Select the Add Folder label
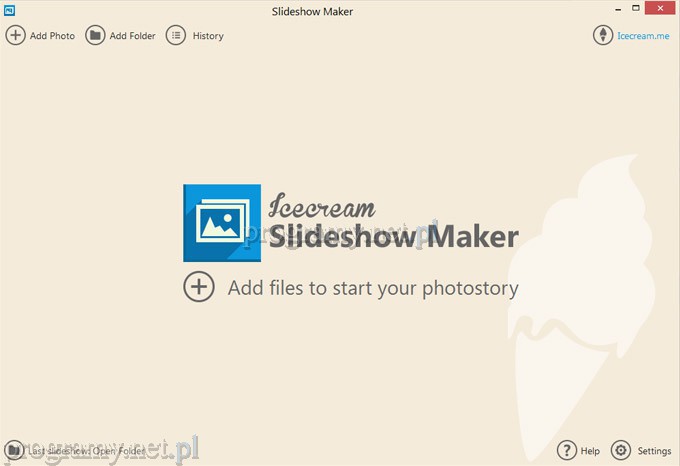The height and width of the screenshot is (466, 680). (x=132, y=36)
